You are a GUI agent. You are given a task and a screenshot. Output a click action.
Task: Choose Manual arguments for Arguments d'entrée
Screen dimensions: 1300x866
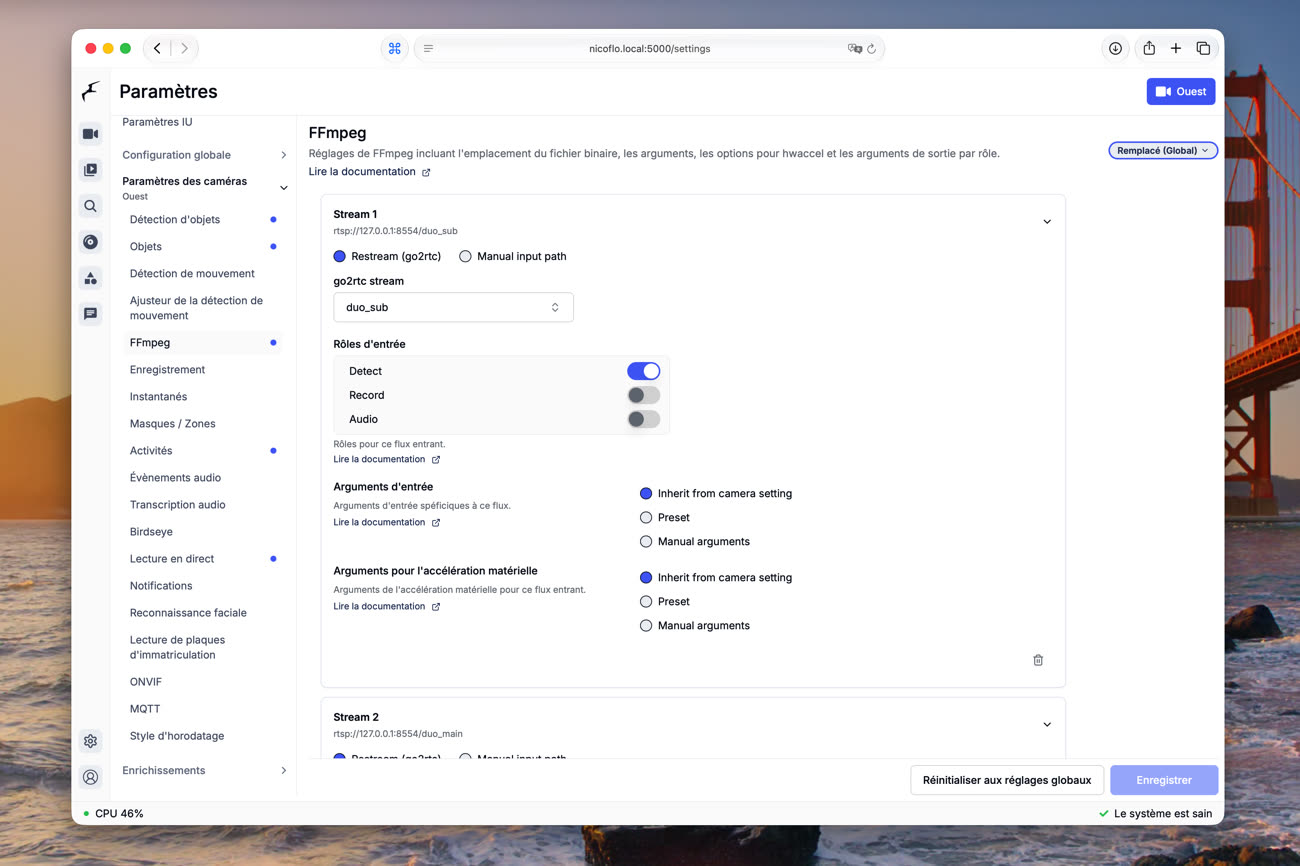pos(646,541)
